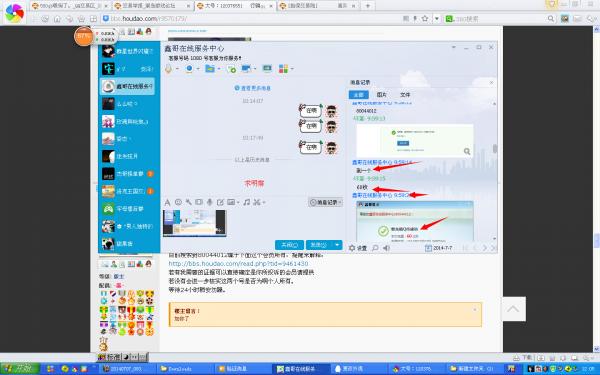Viewport: 600px width, 375px height.
Task: Expand the send picture dropdown arrow
Action: 238,202
